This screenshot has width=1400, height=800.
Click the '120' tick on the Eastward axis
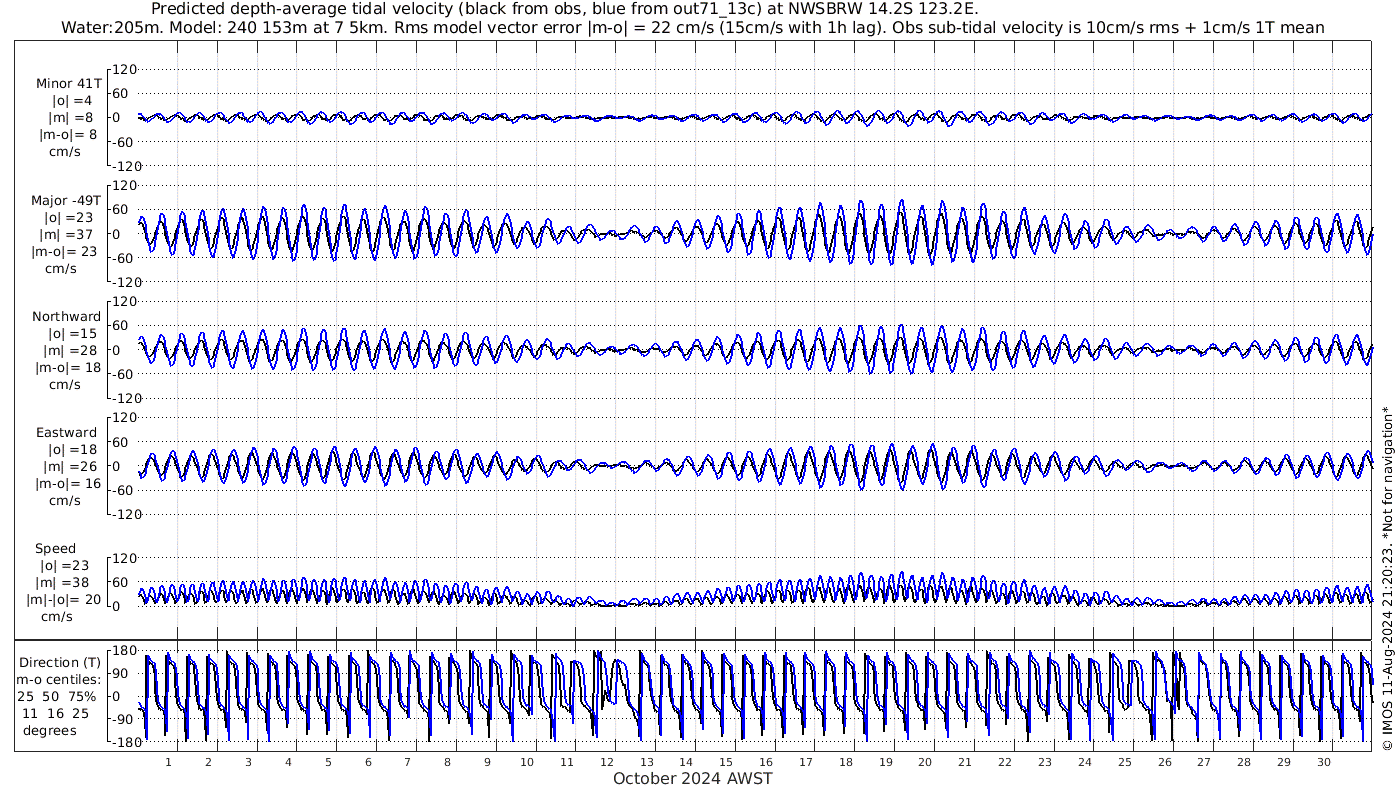tap(123, 418)
